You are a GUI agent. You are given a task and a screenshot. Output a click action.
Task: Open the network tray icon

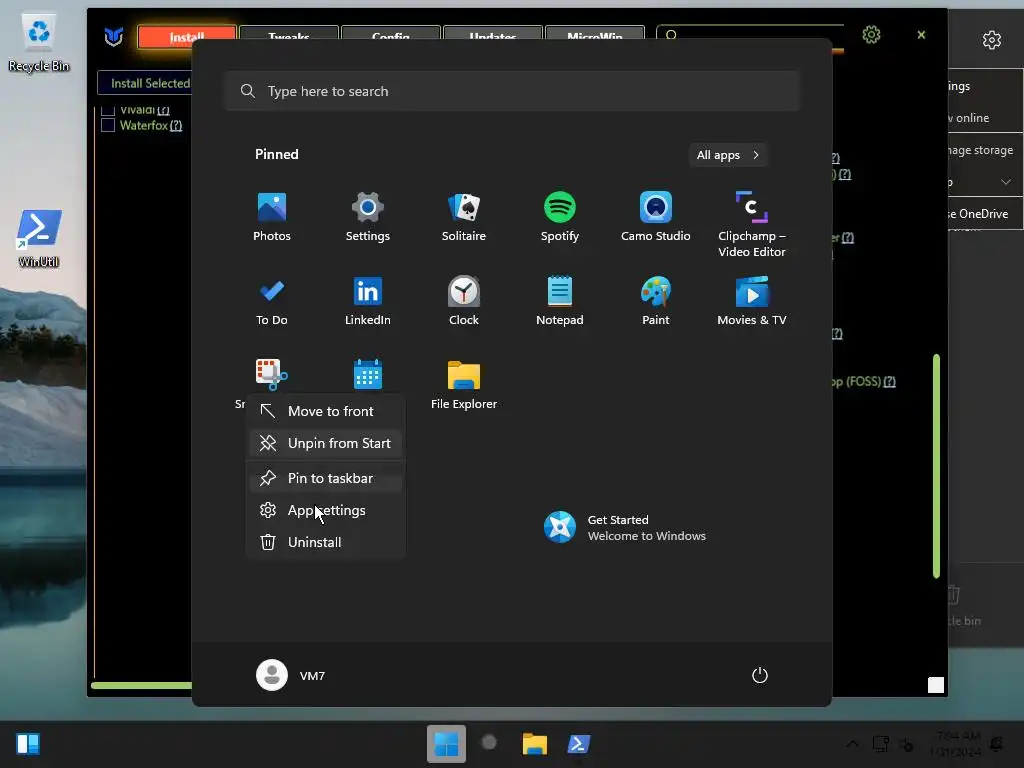880,743
